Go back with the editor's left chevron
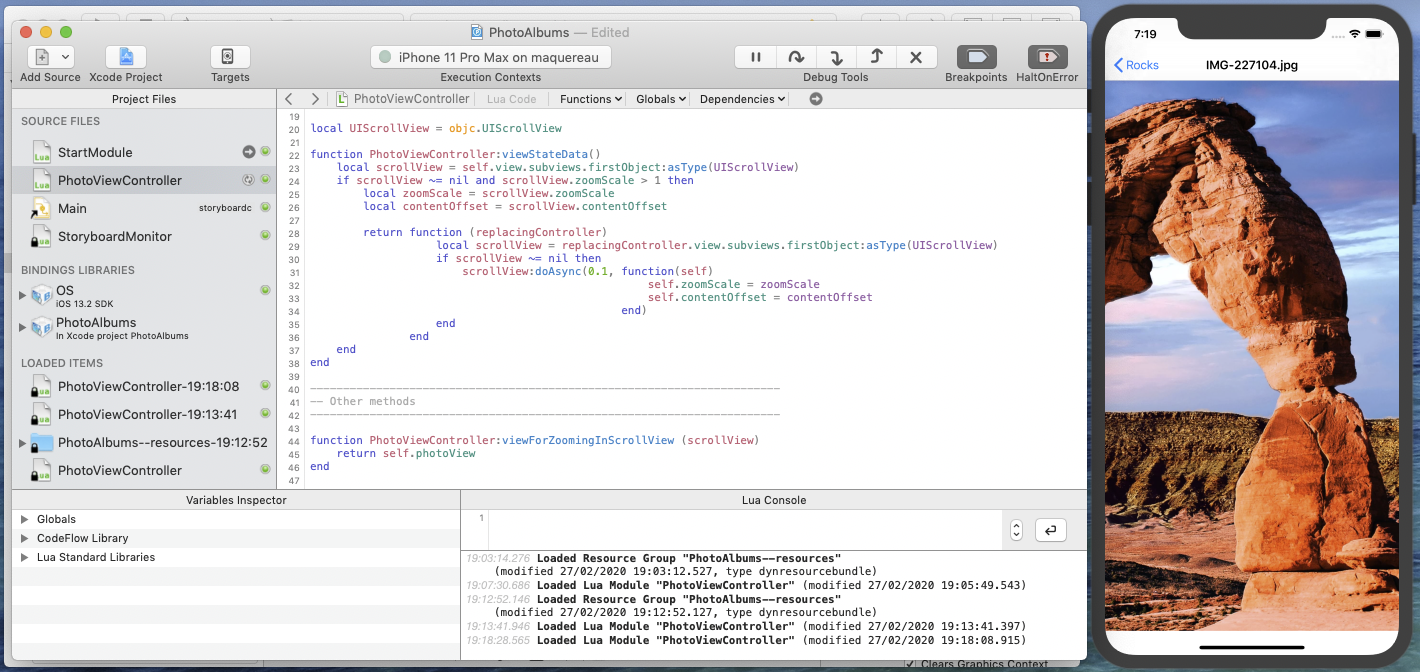Viewport: 1420px width, 672px height. point(289,99)
